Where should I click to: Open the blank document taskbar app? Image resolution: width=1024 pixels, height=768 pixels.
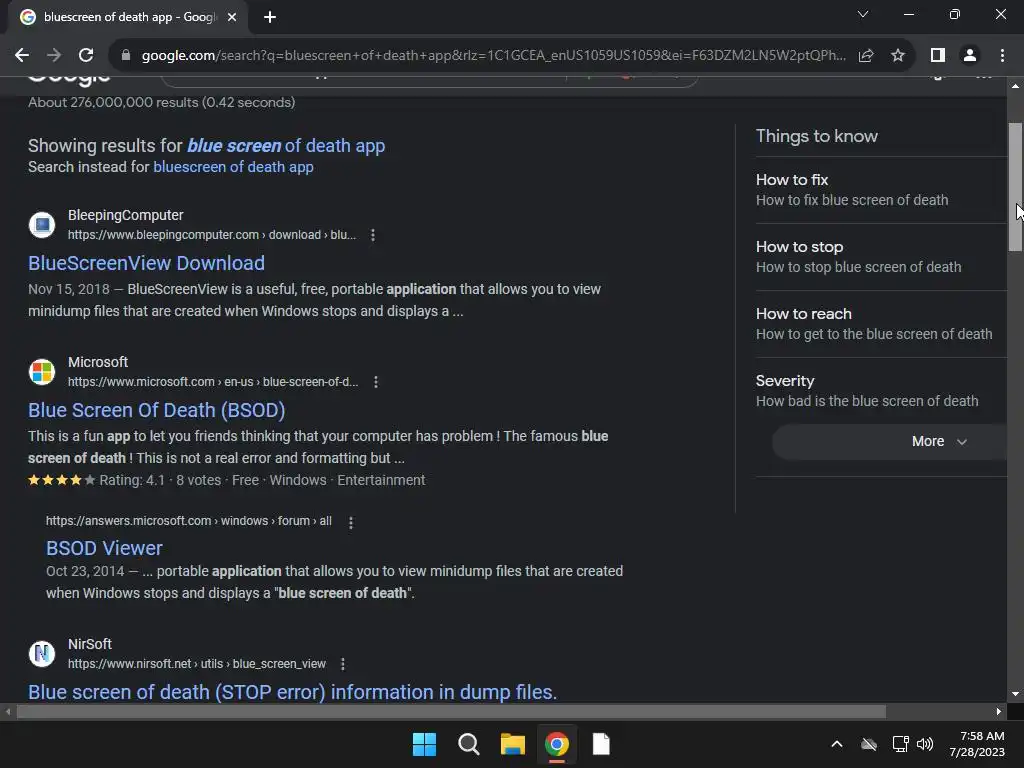pos(601,744)
